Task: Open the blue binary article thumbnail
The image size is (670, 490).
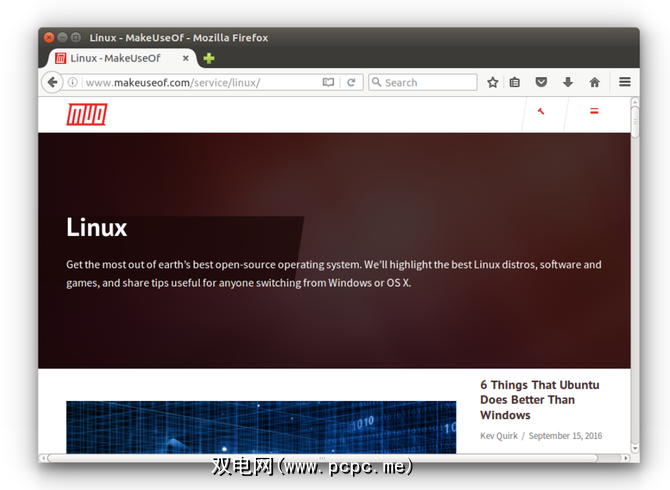Action: pyautogui.click(x=261, y=427)
